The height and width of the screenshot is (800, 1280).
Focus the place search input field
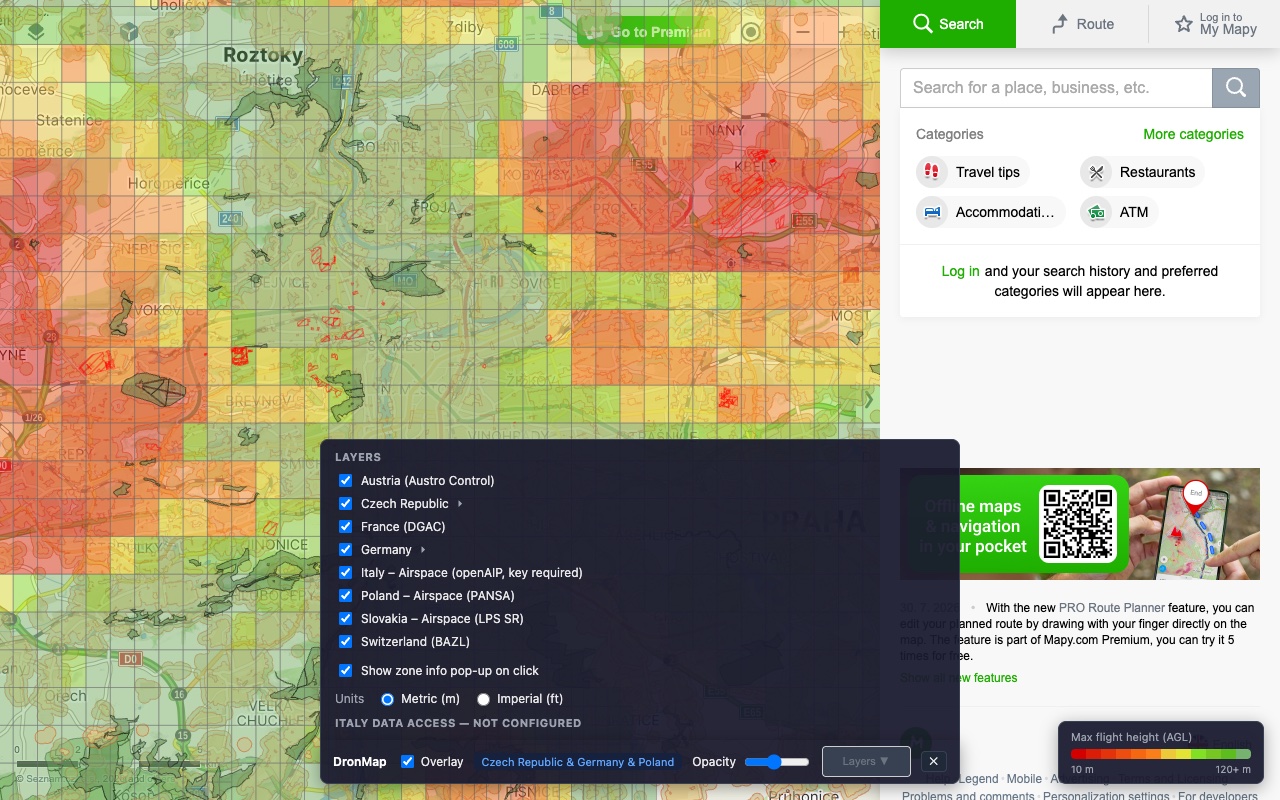coord(1056,88)
